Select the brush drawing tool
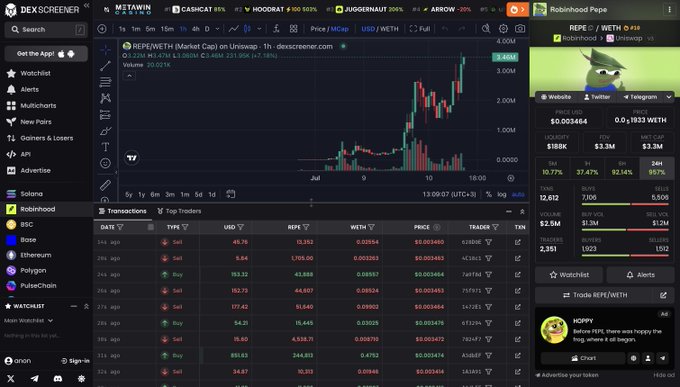This screenshot has height=387, width=680. pyautogui.click(x=105, y=131)
